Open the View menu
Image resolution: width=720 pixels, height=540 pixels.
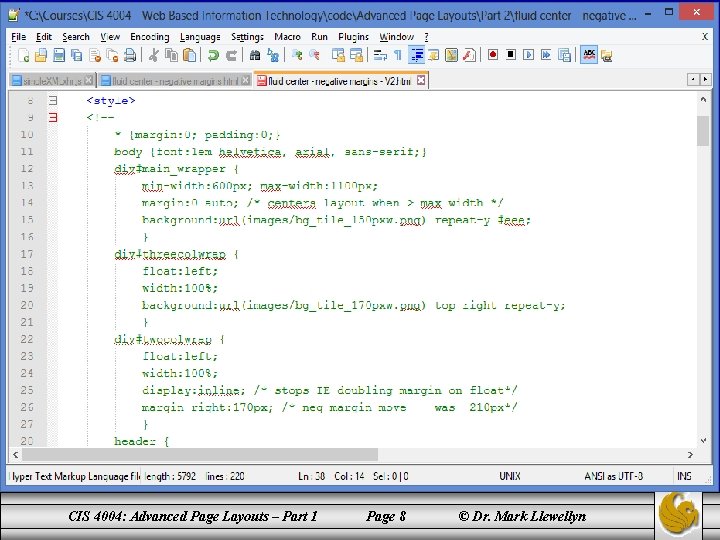click(110, 37)
